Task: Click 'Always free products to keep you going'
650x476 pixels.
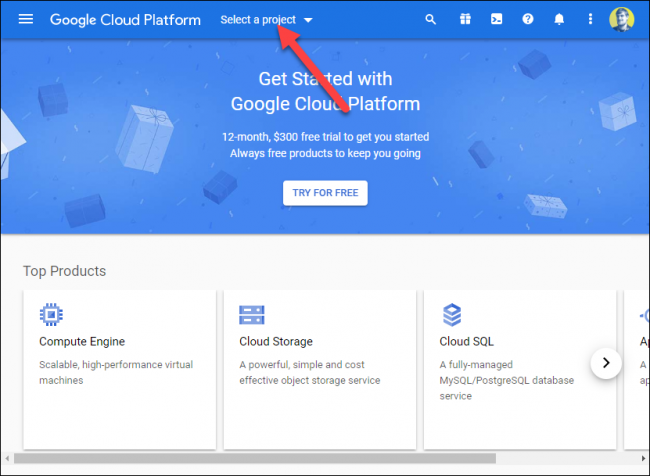Action: [325, 153]
